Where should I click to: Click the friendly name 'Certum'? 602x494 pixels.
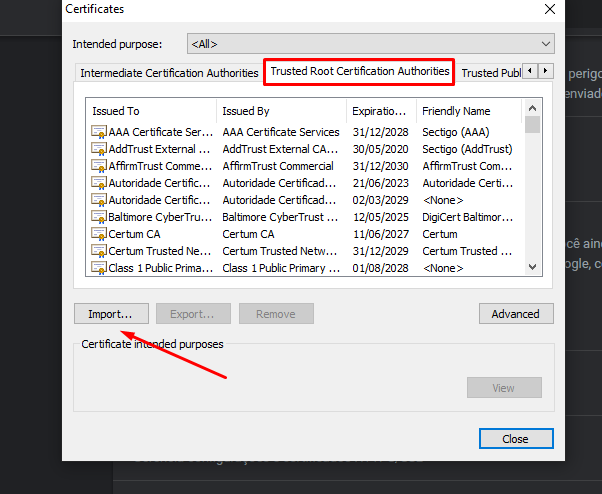pos(440,234)
